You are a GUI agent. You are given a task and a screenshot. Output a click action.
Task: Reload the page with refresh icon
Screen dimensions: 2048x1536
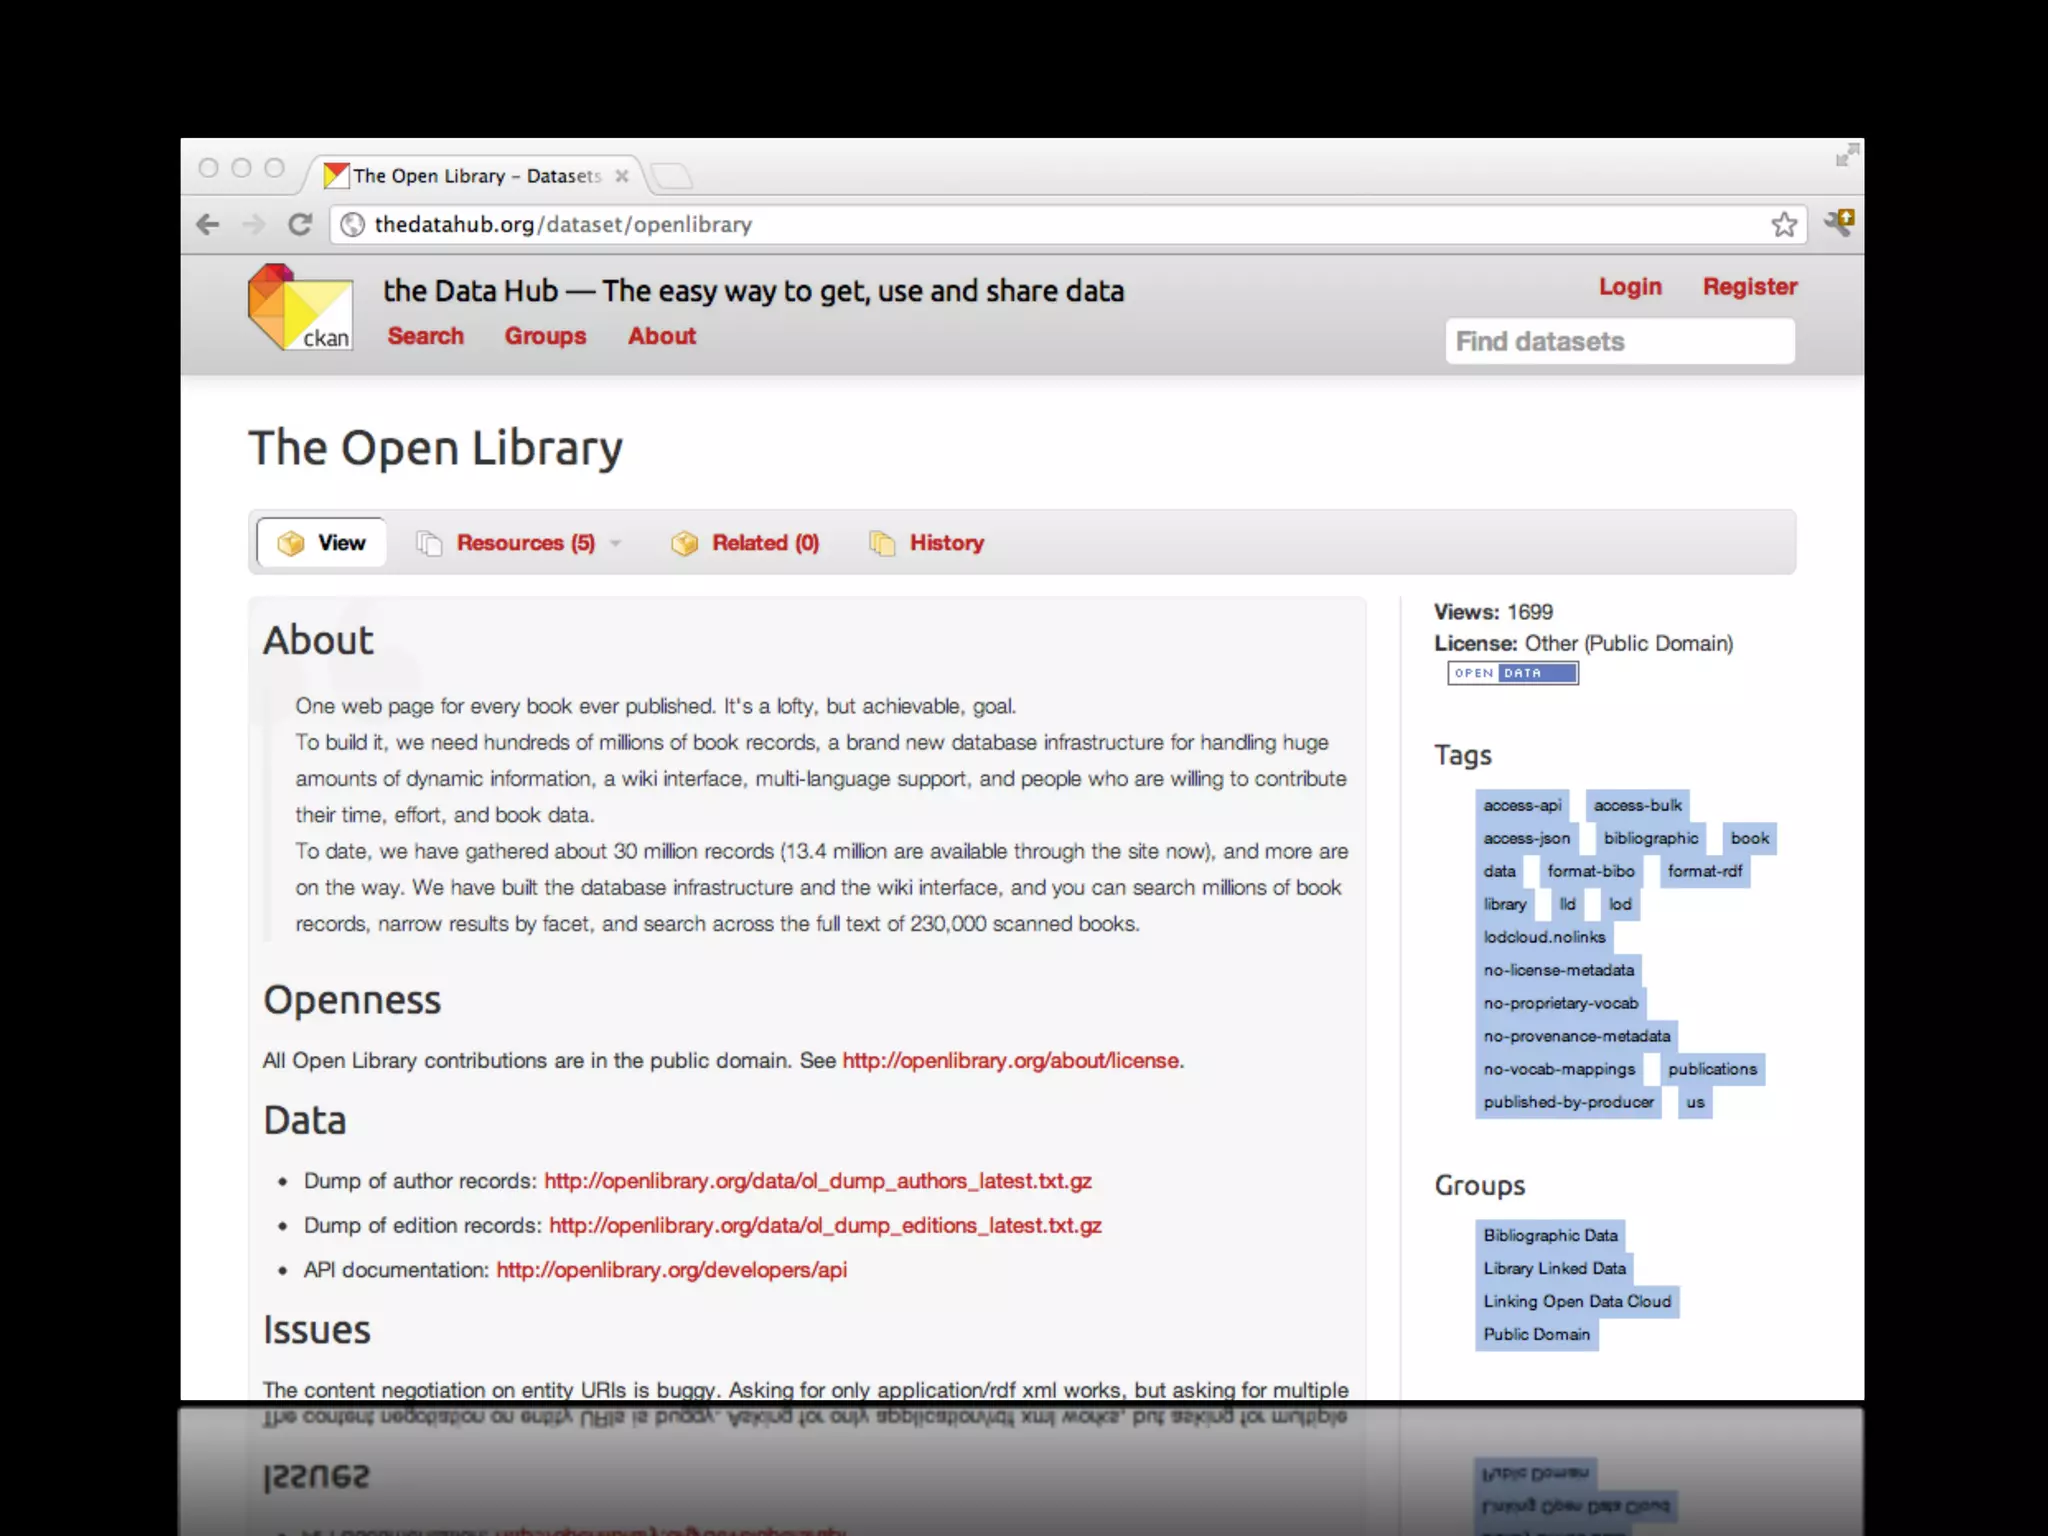tap(300, 225)
